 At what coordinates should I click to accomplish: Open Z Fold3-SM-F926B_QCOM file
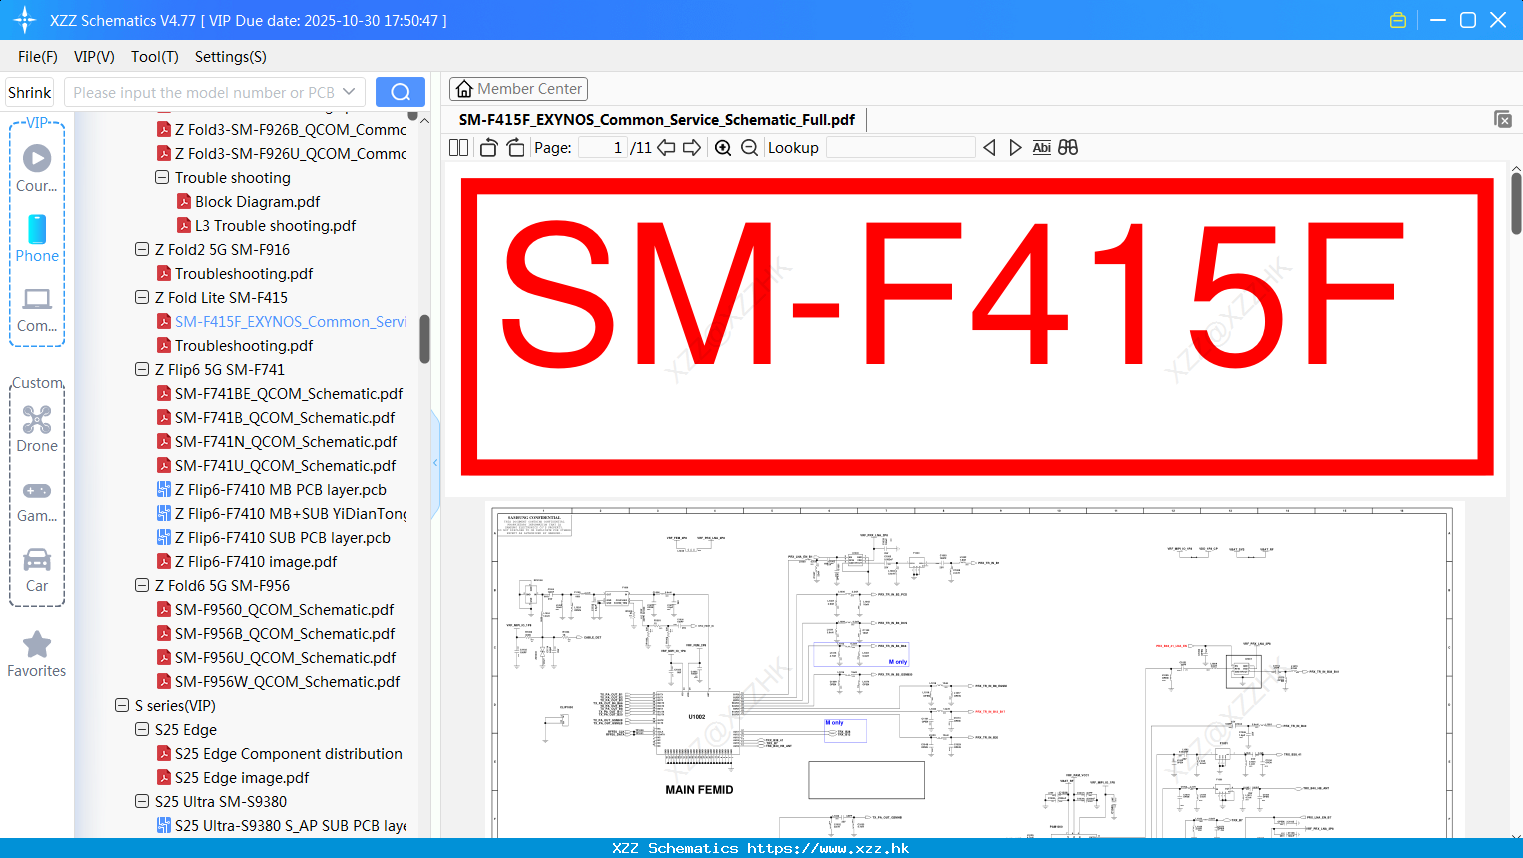[290, 130]
